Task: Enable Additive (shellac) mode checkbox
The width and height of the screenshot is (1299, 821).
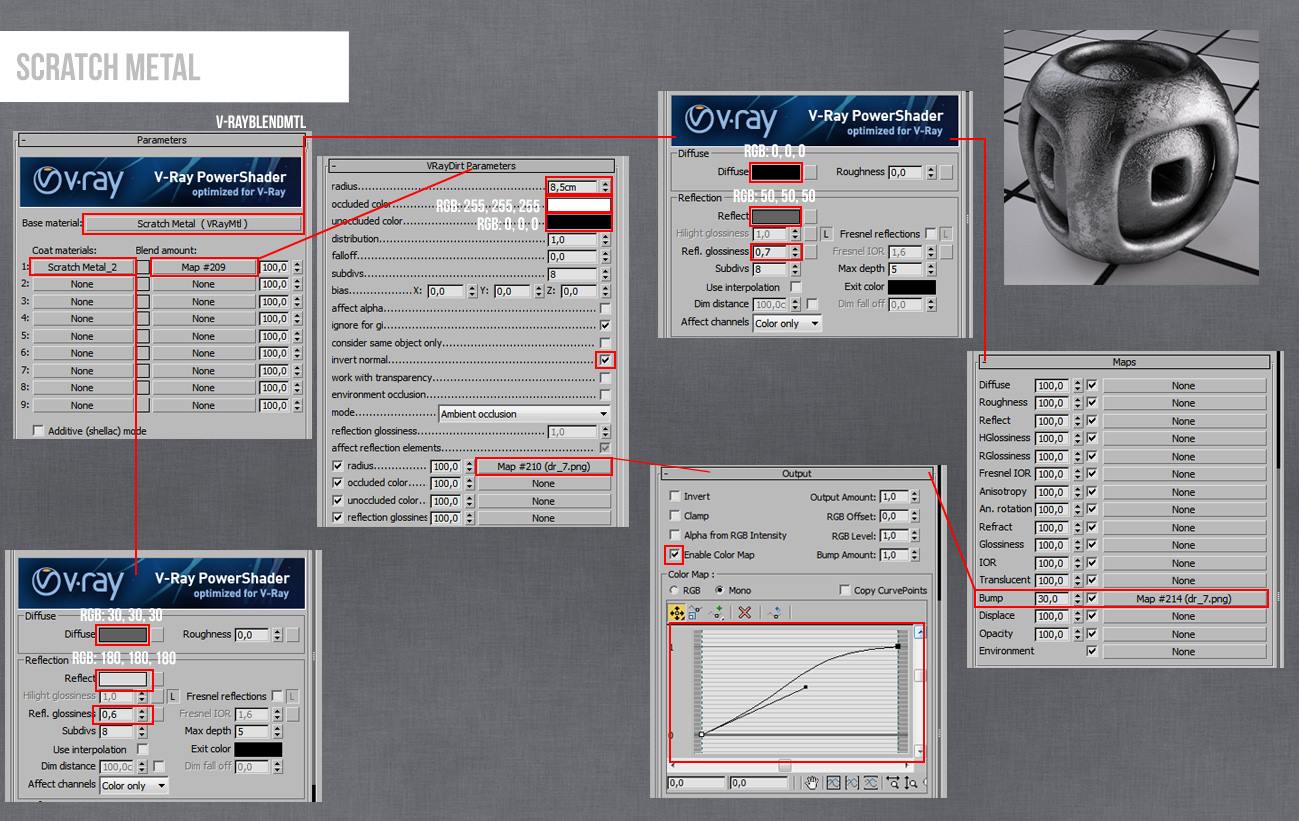Action: tap(39, 431)
